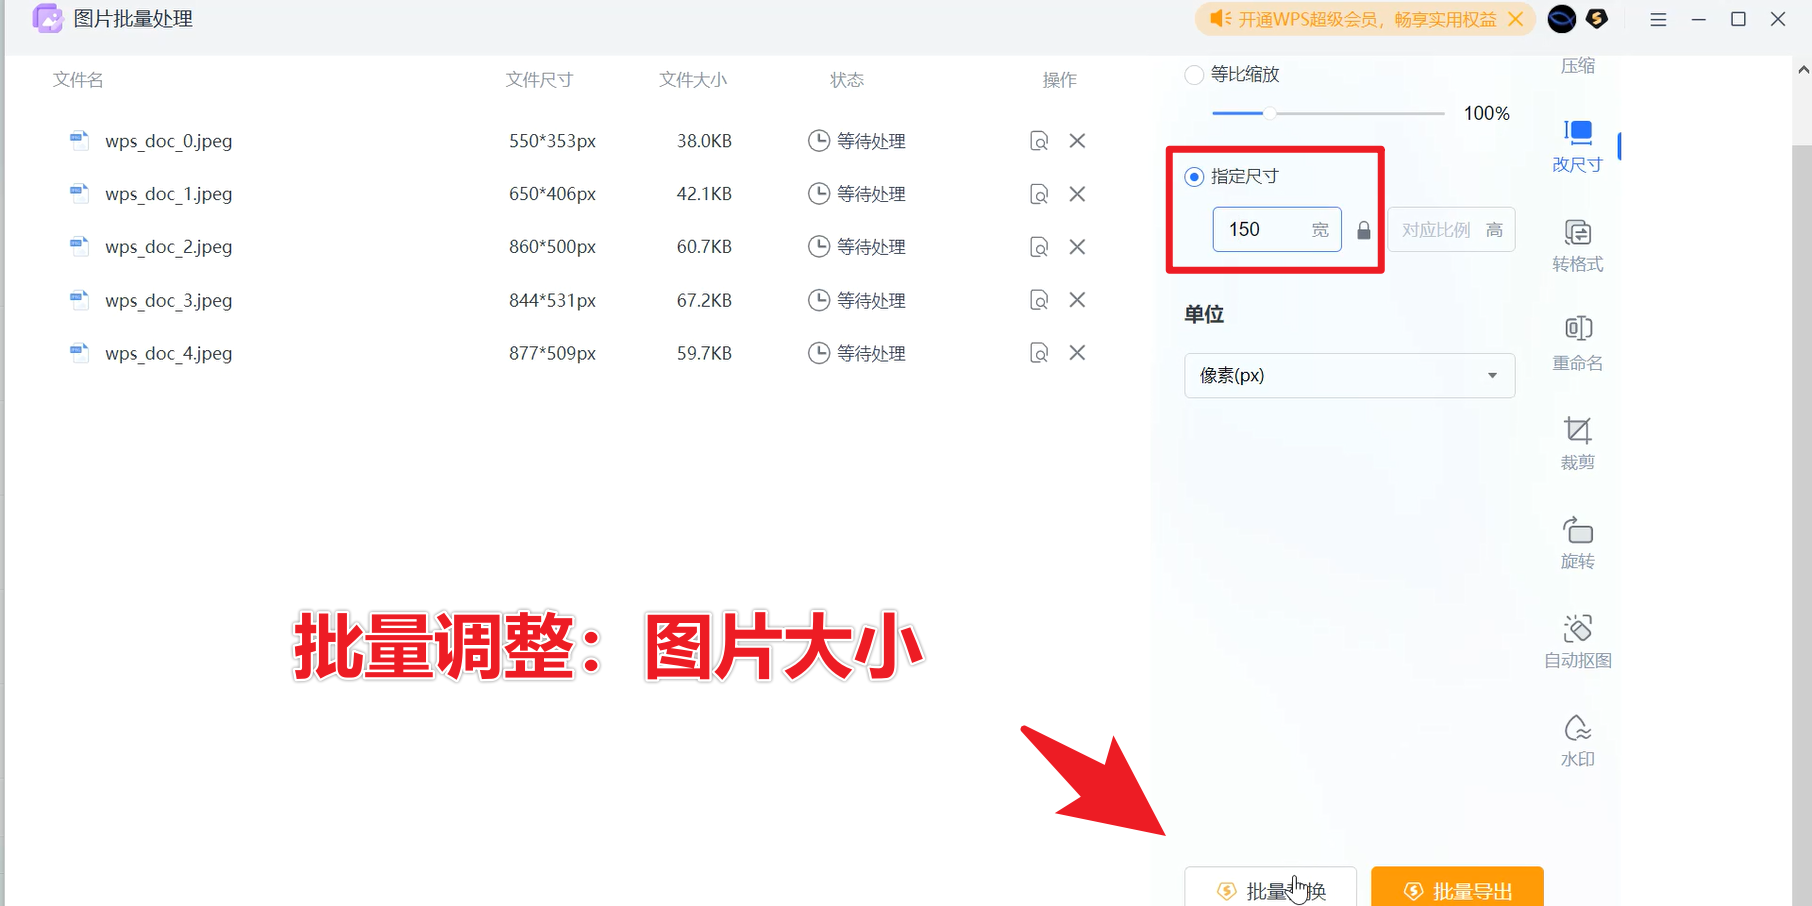Viewport: 1812px width, 906px height.
Task: Remove wps_doc_4.jpeg from the list
Action: [x=1077, y=353]
